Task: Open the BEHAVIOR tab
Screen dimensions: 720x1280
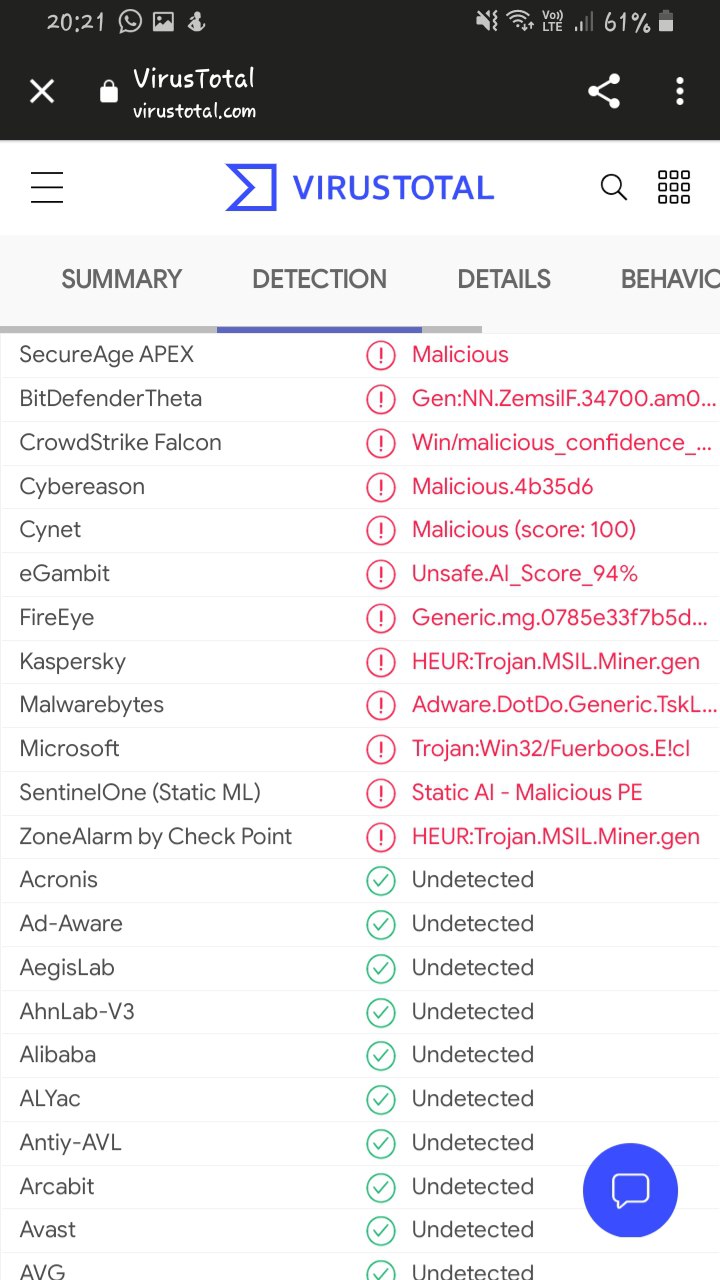Action: 670,279
